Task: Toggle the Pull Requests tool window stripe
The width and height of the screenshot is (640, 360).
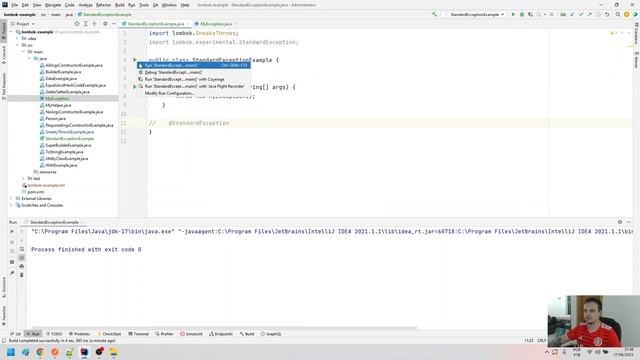Action: tap(4, 86)
